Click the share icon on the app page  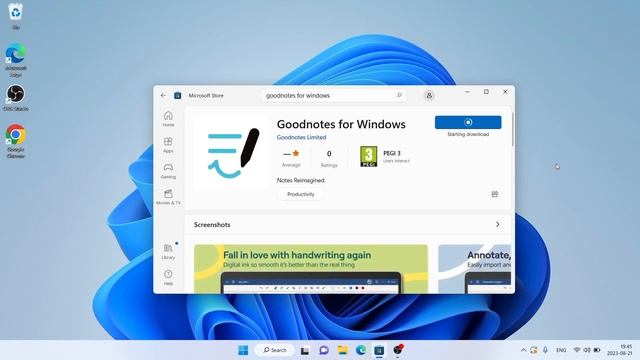click(x=495, y=194)
